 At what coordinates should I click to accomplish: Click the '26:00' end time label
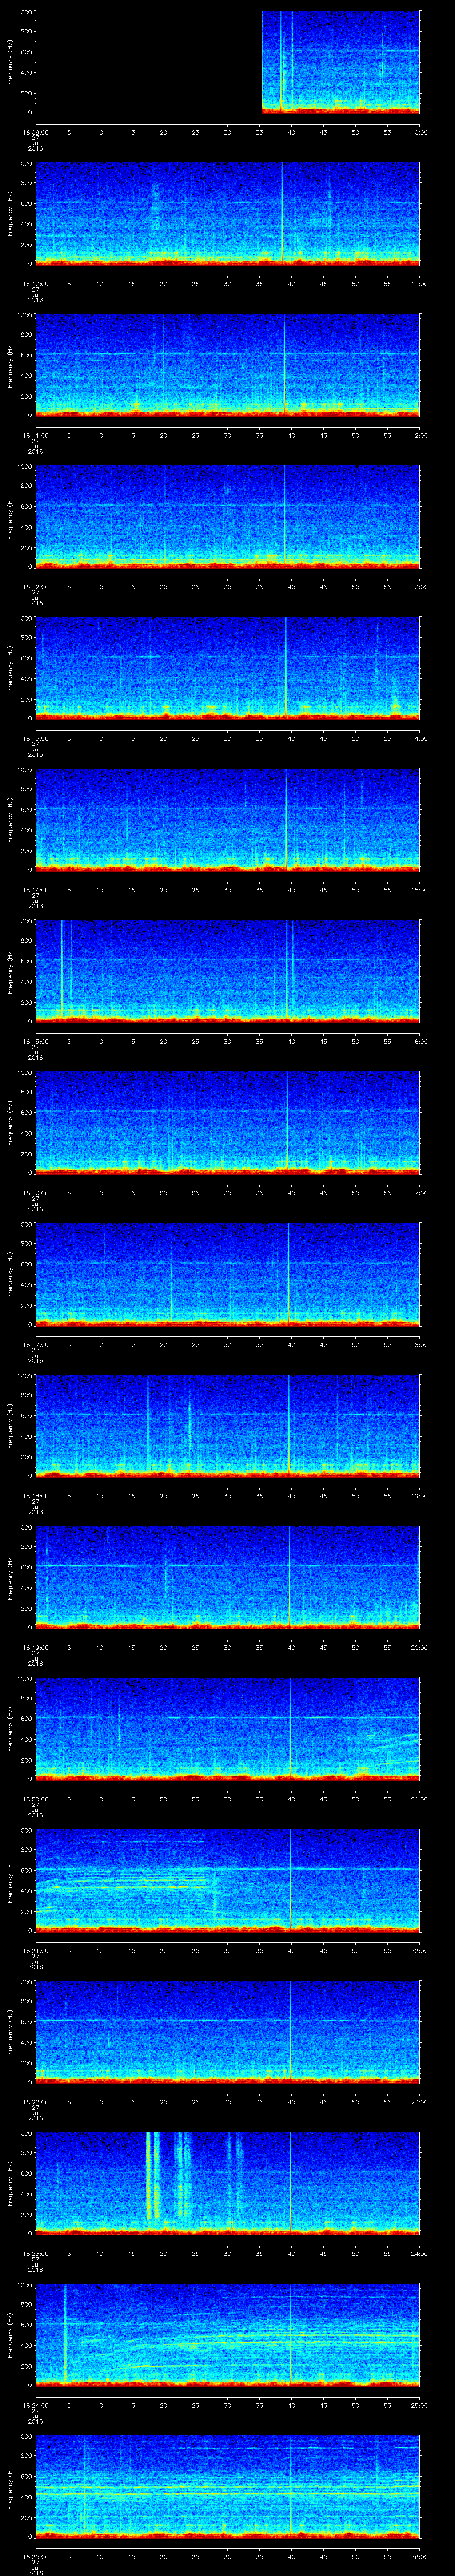click(x=420, y=2556)
